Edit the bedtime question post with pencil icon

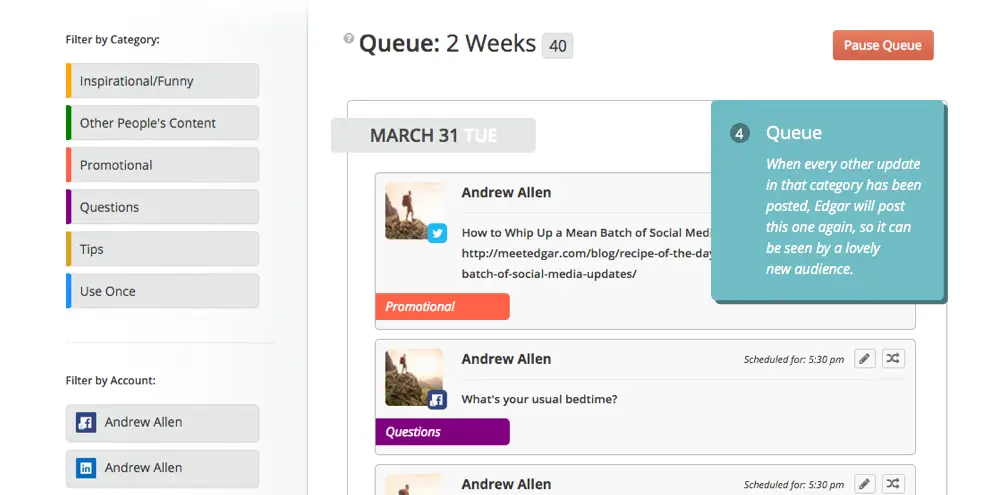pos(864,359)
